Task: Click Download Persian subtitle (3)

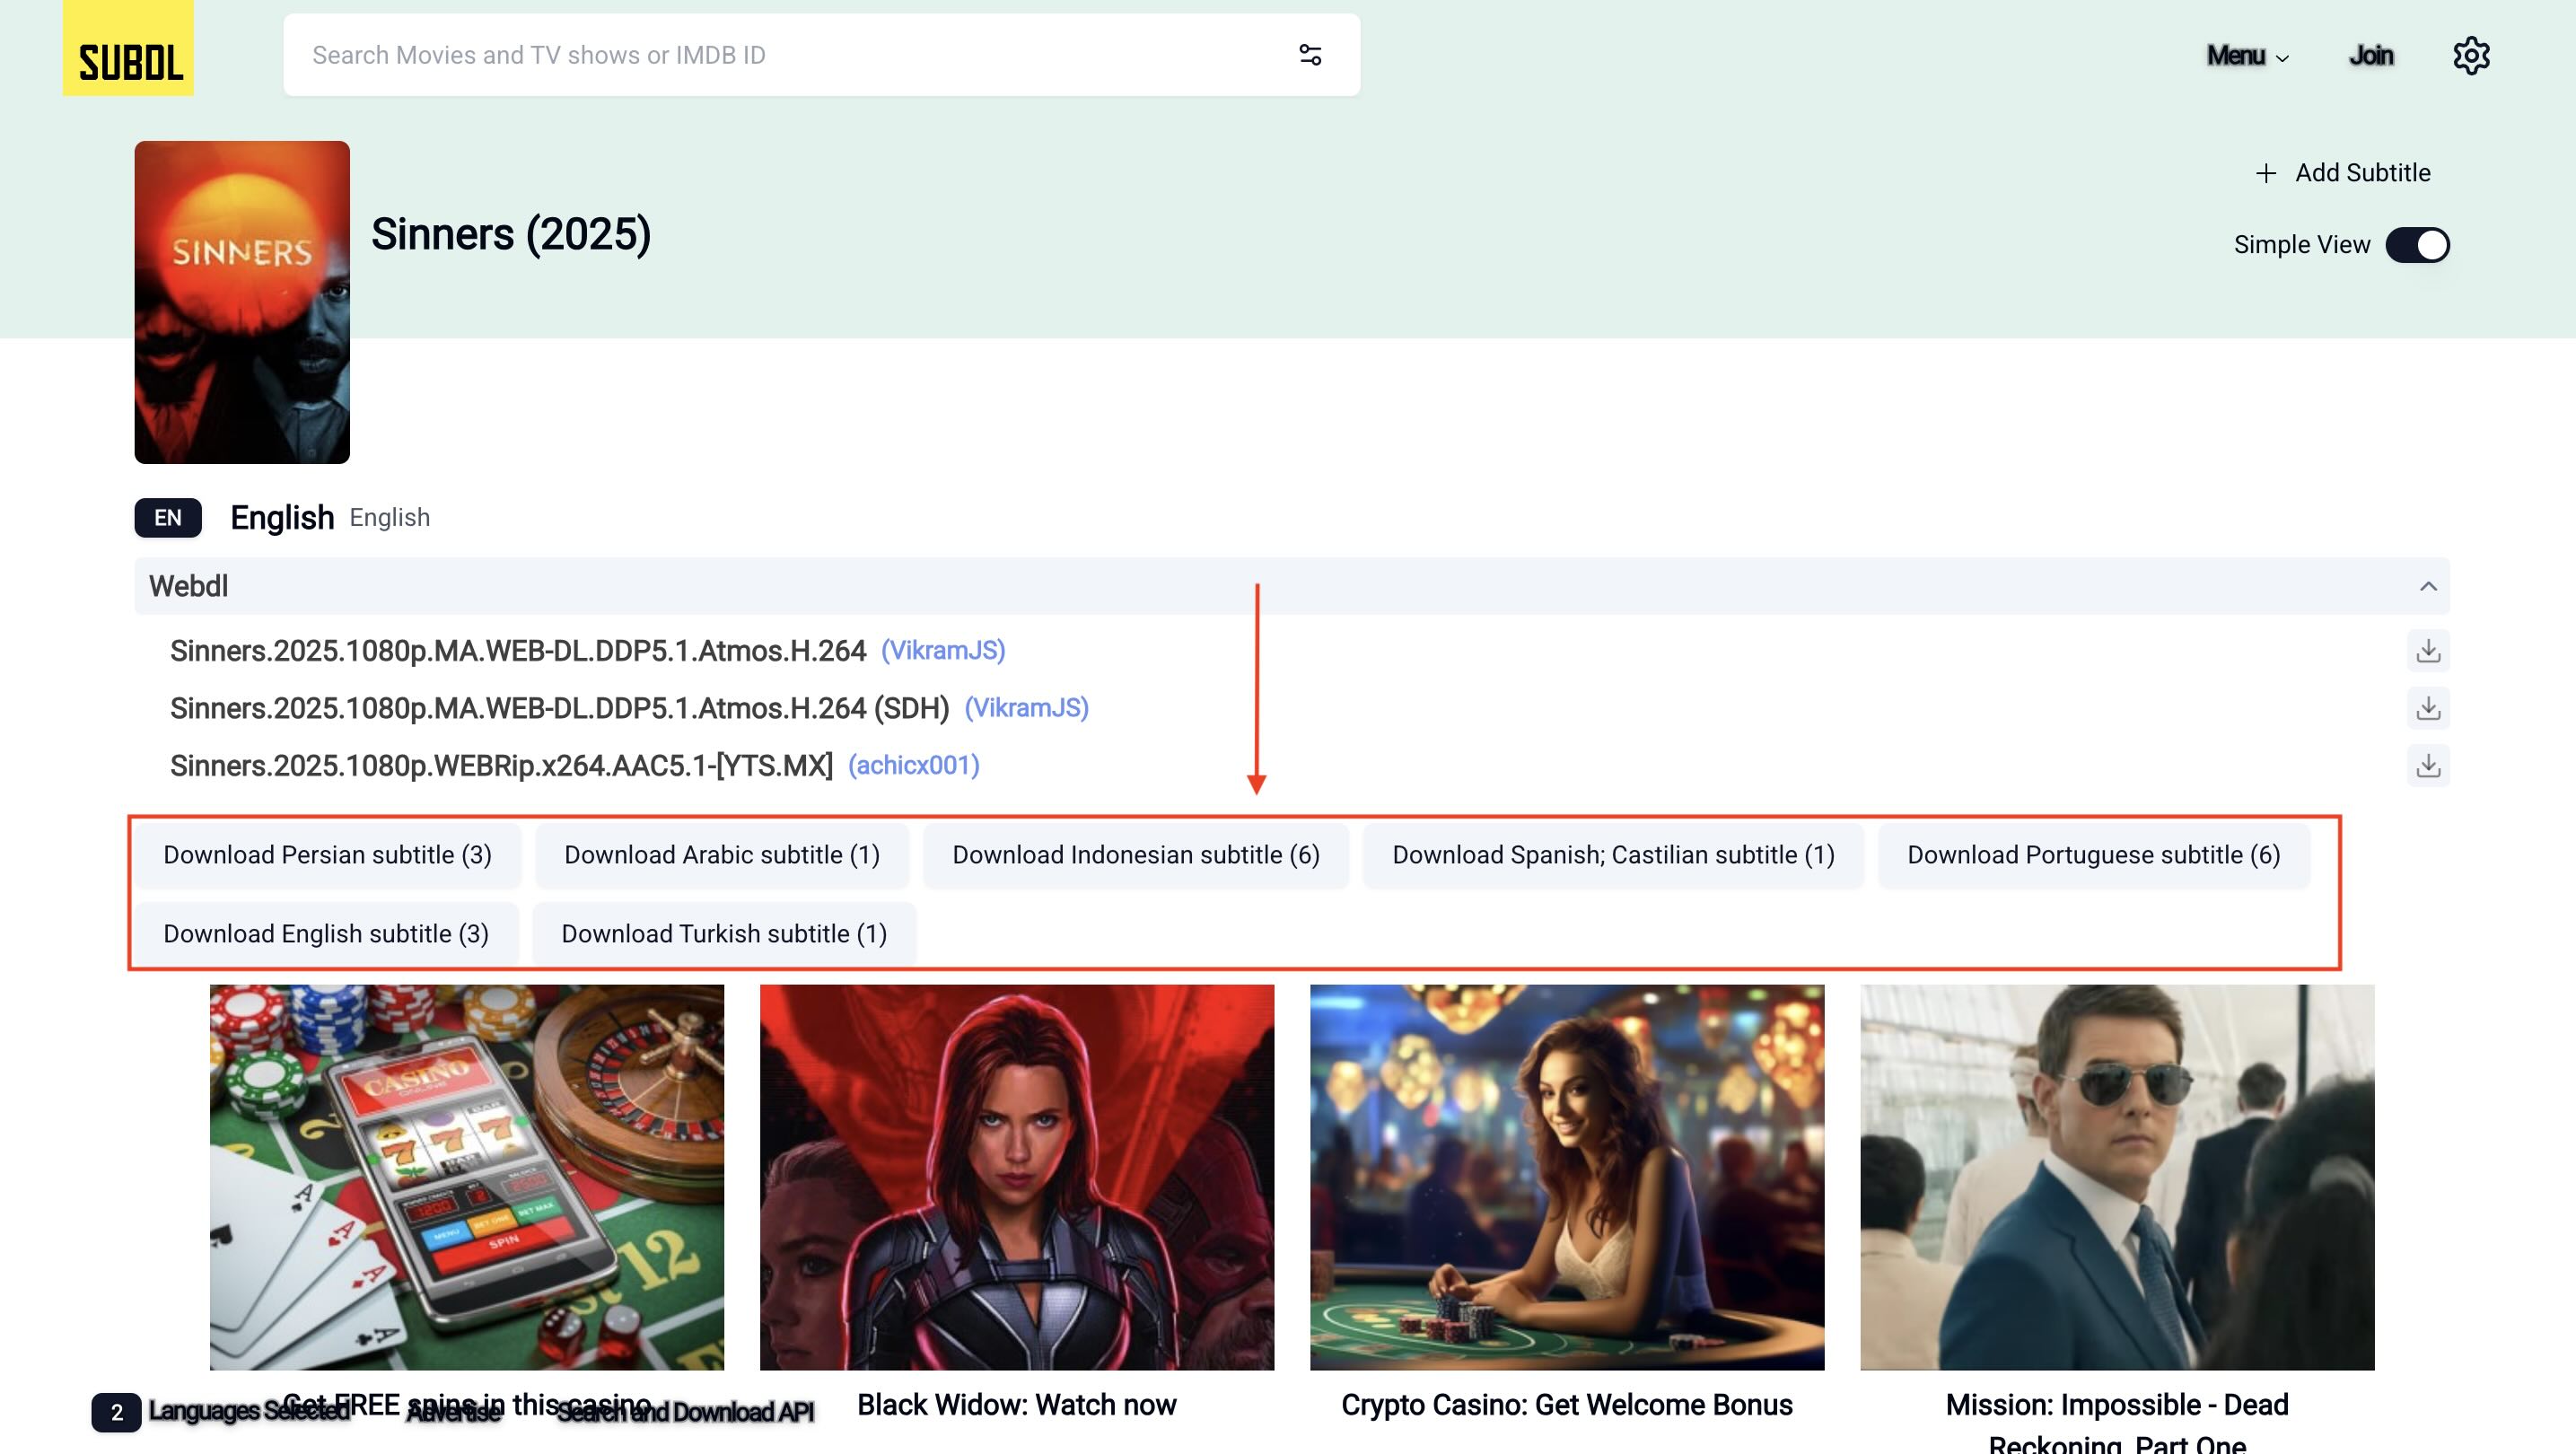Action: click(x=328, y=855)
